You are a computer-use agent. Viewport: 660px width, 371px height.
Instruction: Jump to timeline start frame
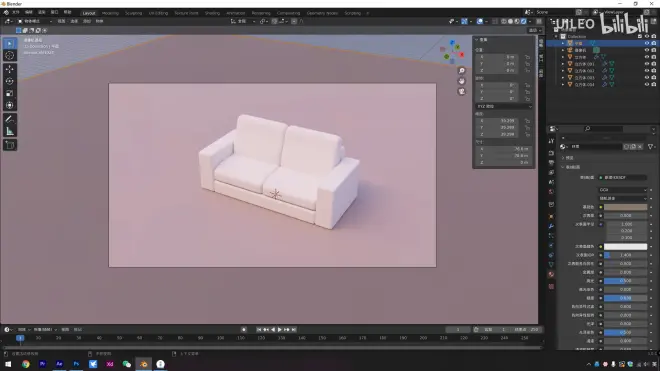tap(259, 330)
